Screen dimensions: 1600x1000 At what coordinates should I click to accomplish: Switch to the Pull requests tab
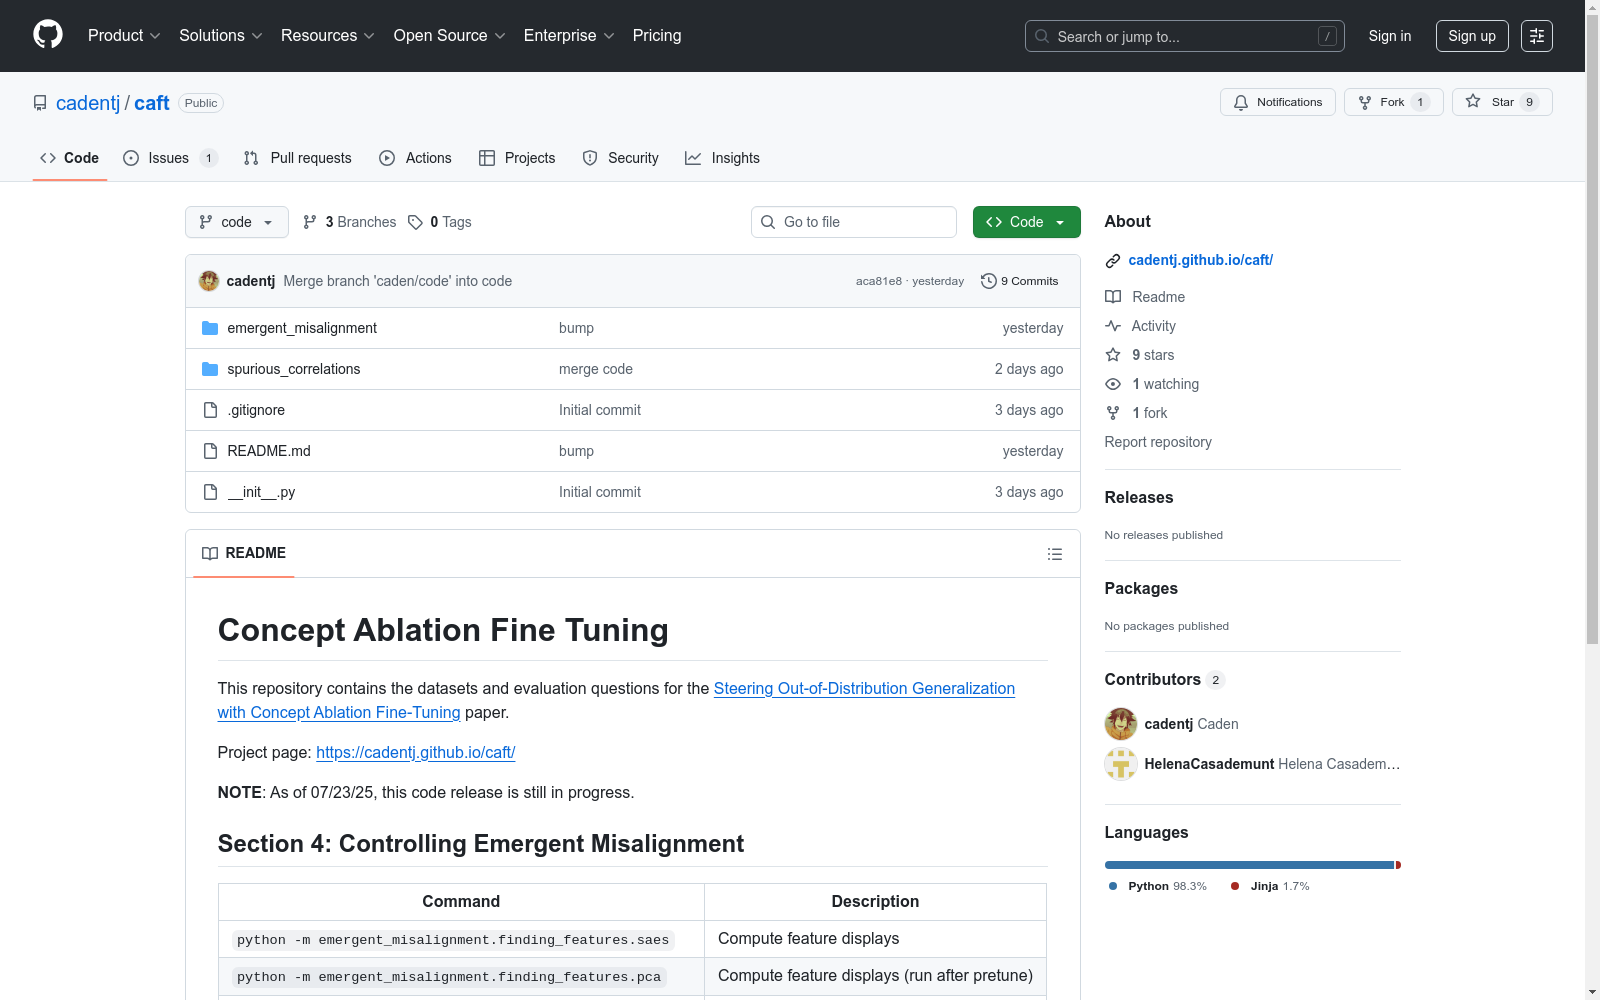click(298, 158)
